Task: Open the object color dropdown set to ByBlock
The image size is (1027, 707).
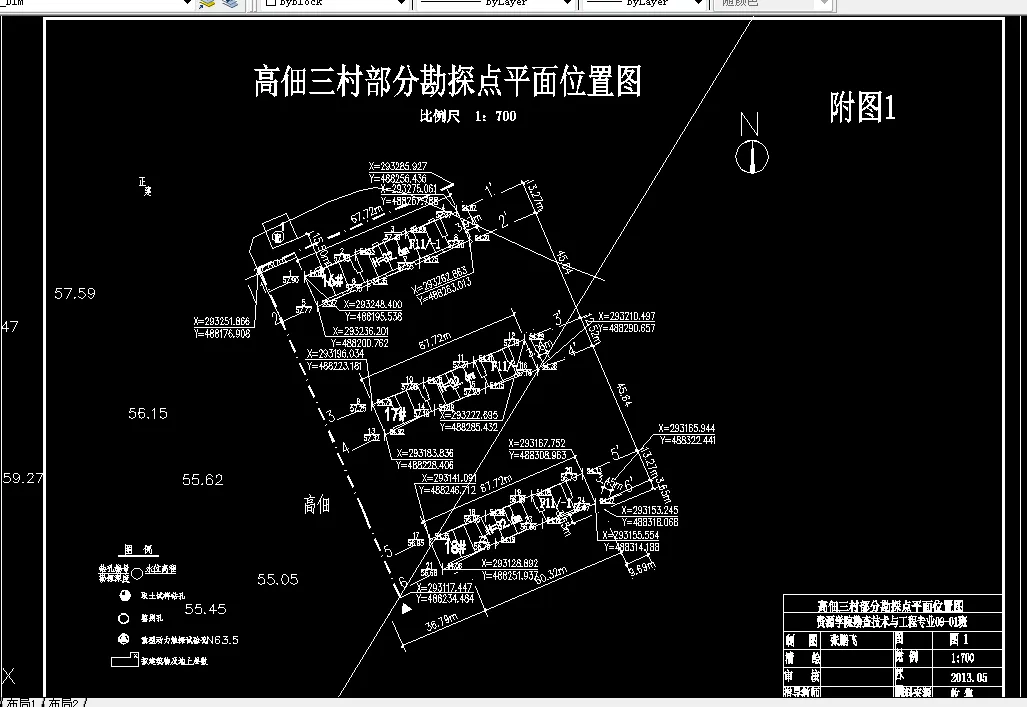Action: [x=404, y=4]
